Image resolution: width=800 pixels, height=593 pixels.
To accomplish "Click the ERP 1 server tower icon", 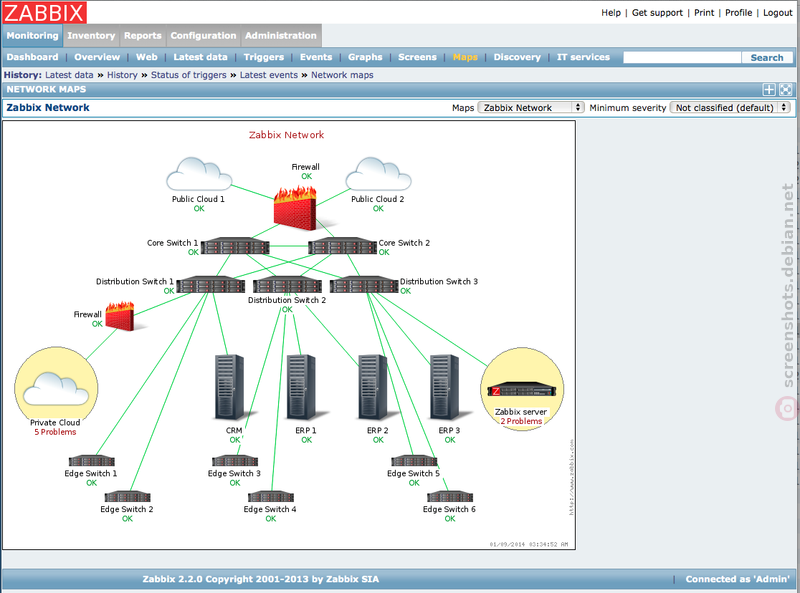I will (x=301, y=388).
